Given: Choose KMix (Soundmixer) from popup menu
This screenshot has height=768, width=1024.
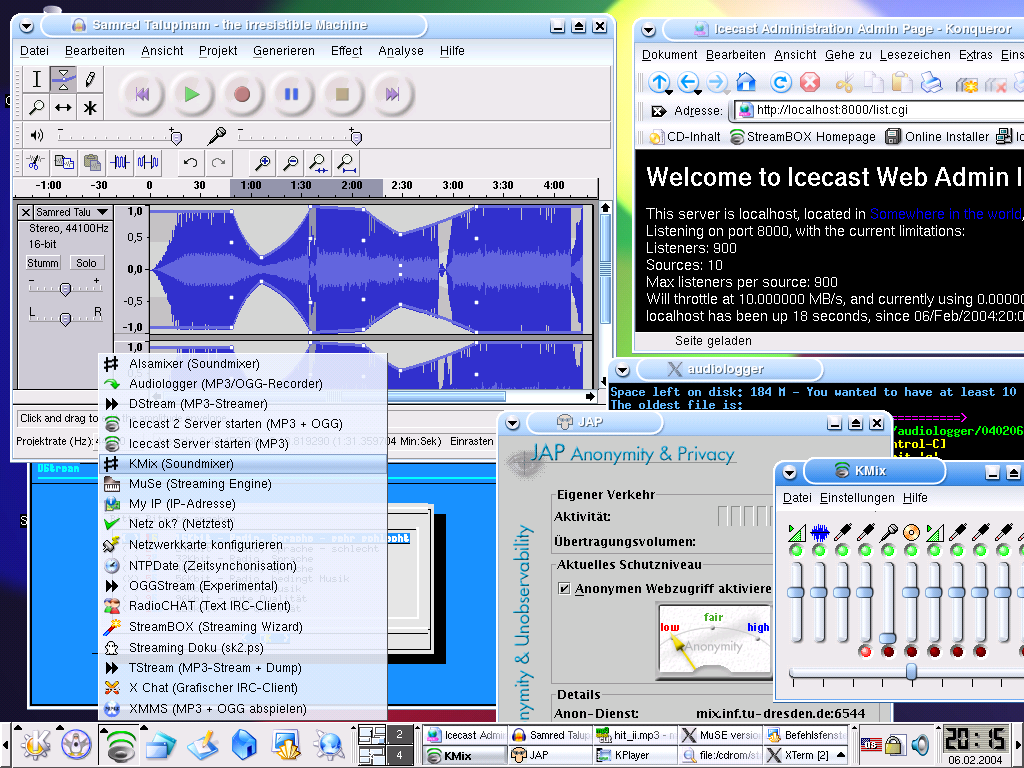Looking at the screenshot, I should click(243, 464).
